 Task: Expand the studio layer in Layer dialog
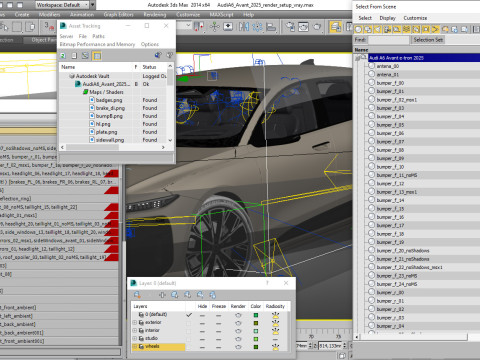(135, 338)
